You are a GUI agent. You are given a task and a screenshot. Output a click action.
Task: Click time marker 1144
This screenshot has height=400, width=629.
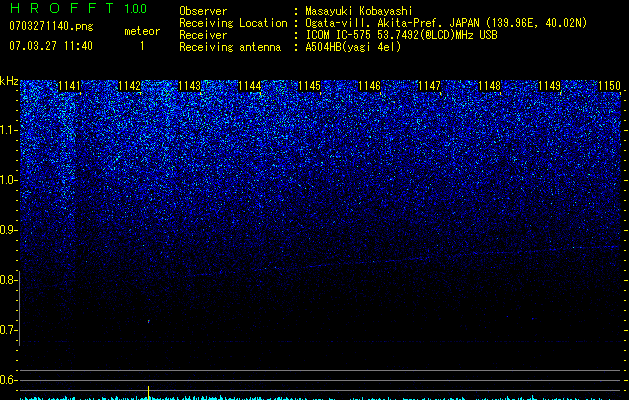point(250,86)
